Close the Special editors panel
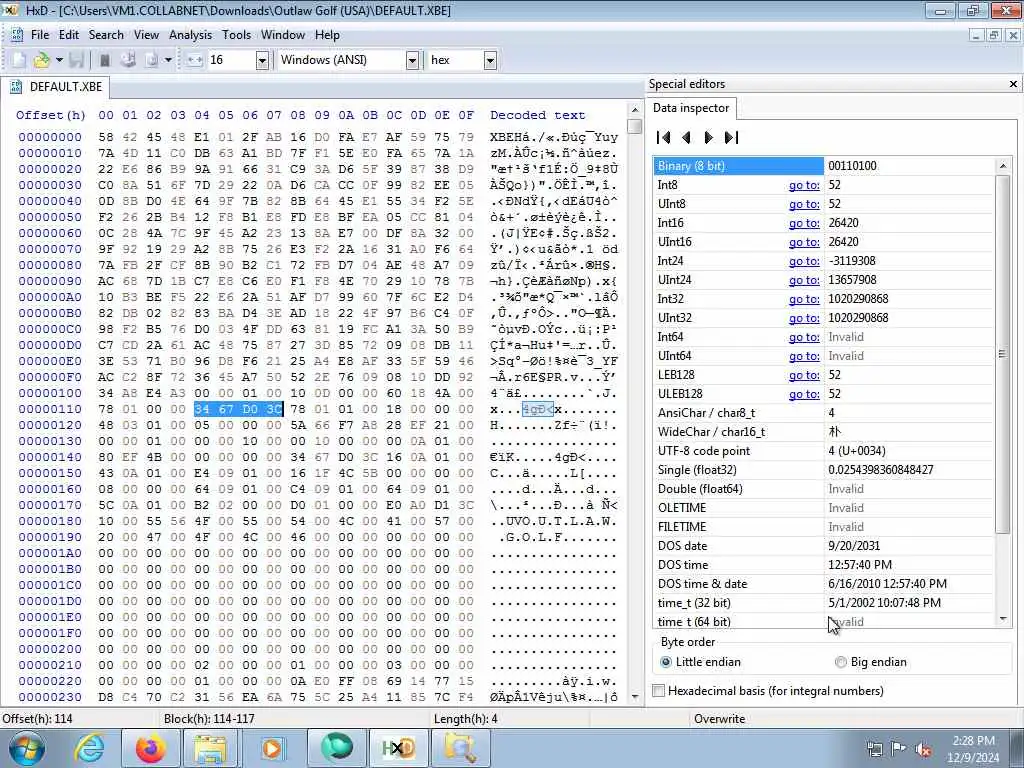The height and width of the screenshot is (768, 1024). 1013,84
